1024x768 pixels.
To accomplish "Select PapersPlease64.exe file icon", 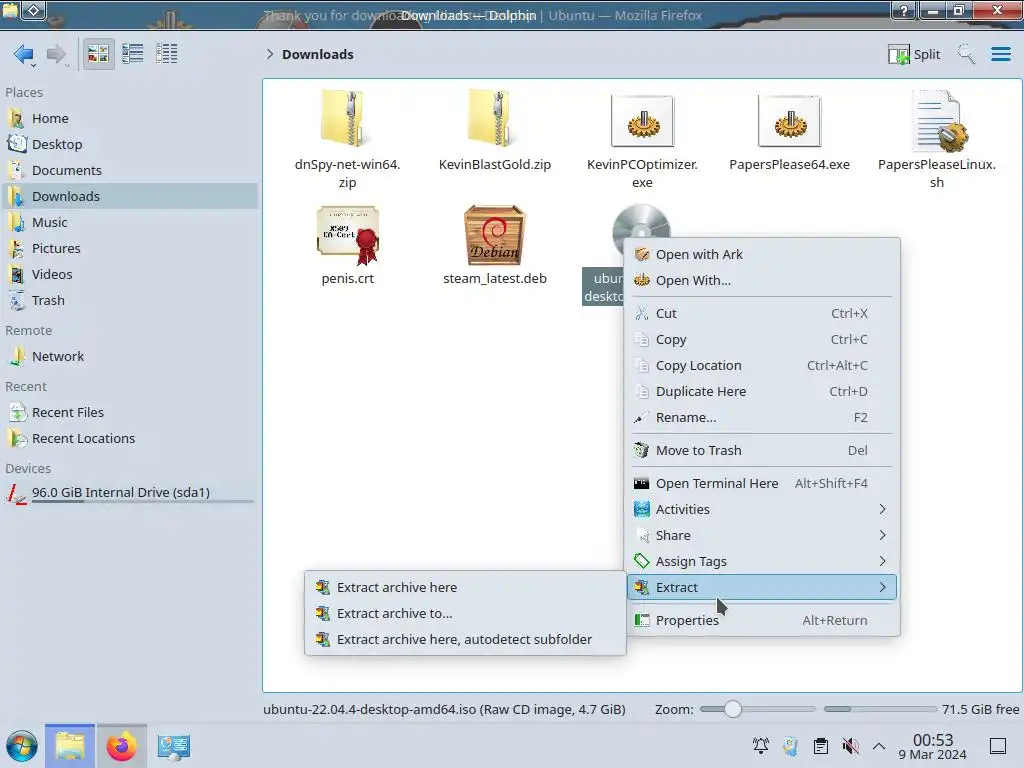I will (x=790, y=121).
